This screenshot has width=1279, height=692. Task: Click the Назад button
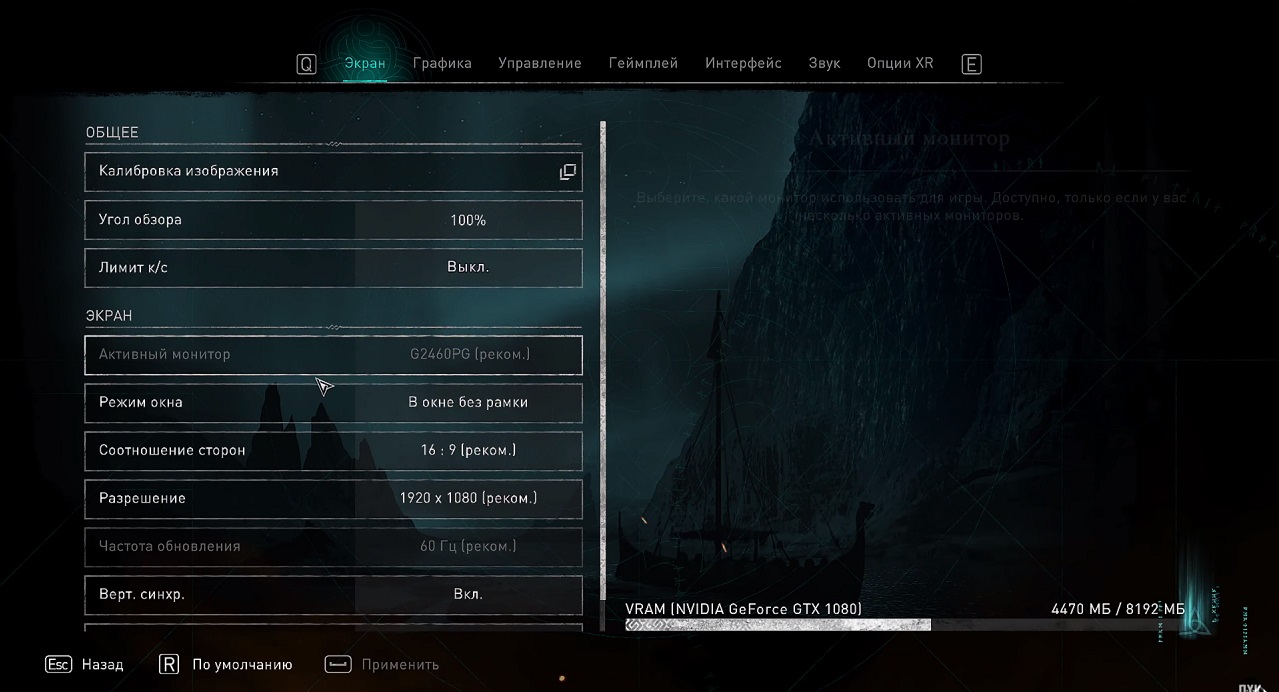tap(102, 665)
